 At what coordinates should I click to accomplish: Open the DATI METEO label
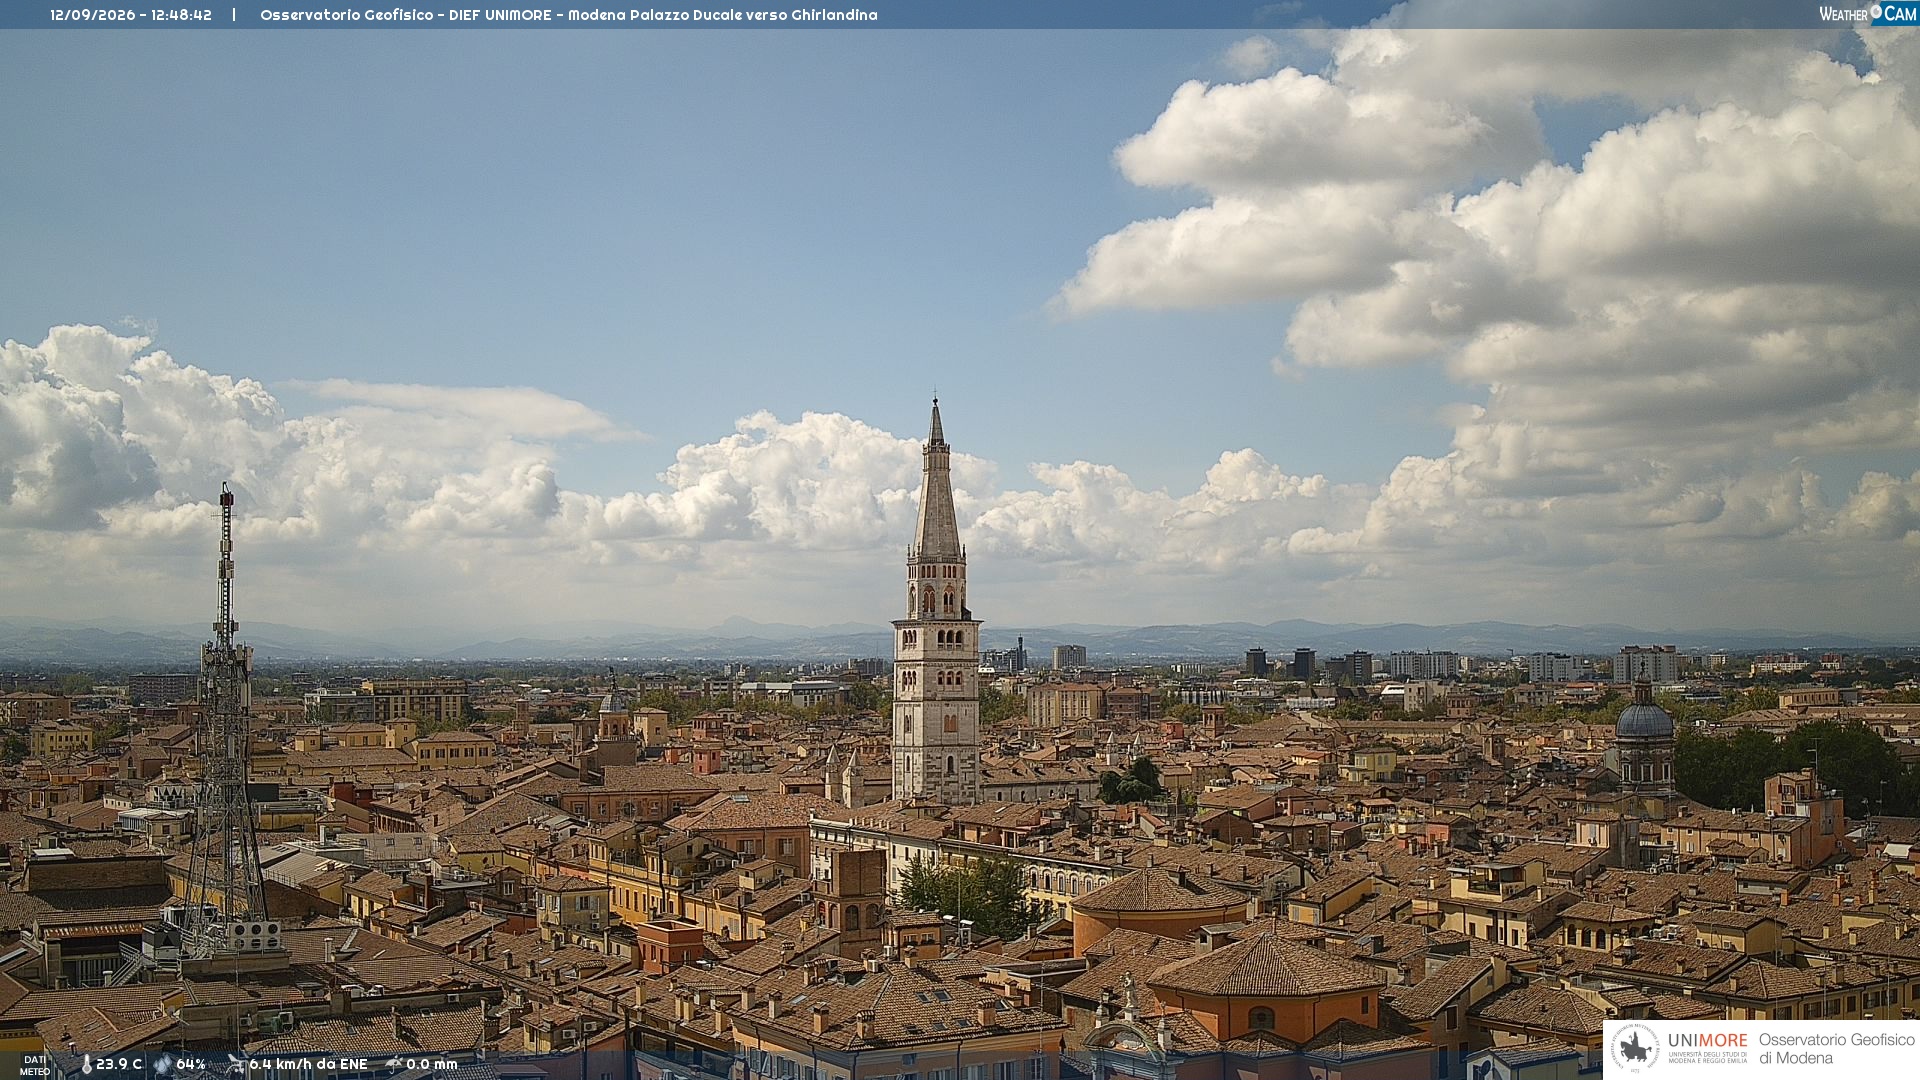(35, 1065)
